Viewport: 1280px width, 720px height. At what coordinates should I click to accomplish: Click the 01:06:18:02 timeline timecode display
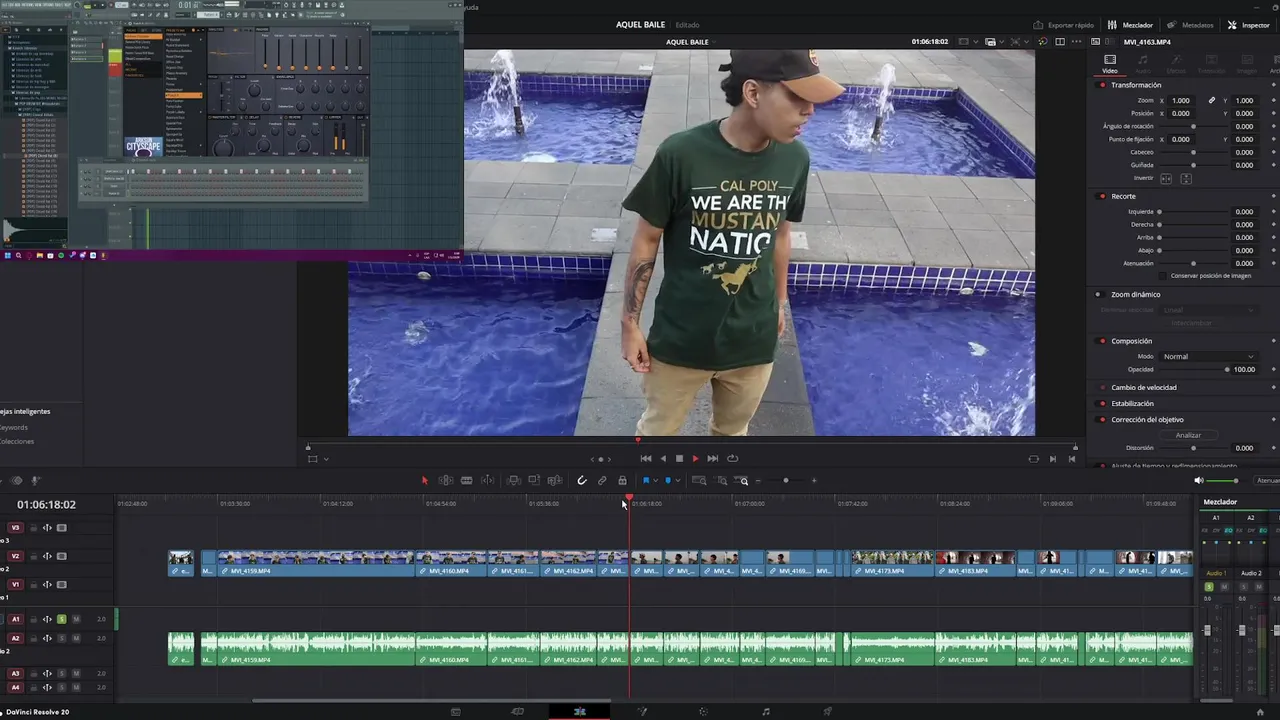click(x=46, y=505)
